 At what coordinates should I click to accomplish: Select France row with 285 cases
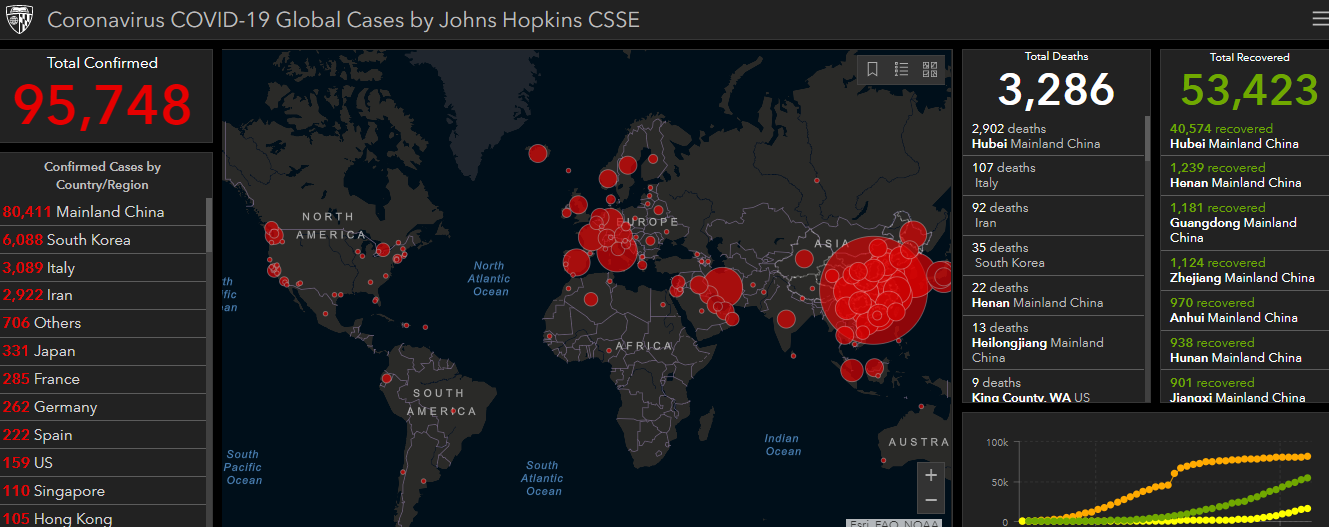pos(103,379)
